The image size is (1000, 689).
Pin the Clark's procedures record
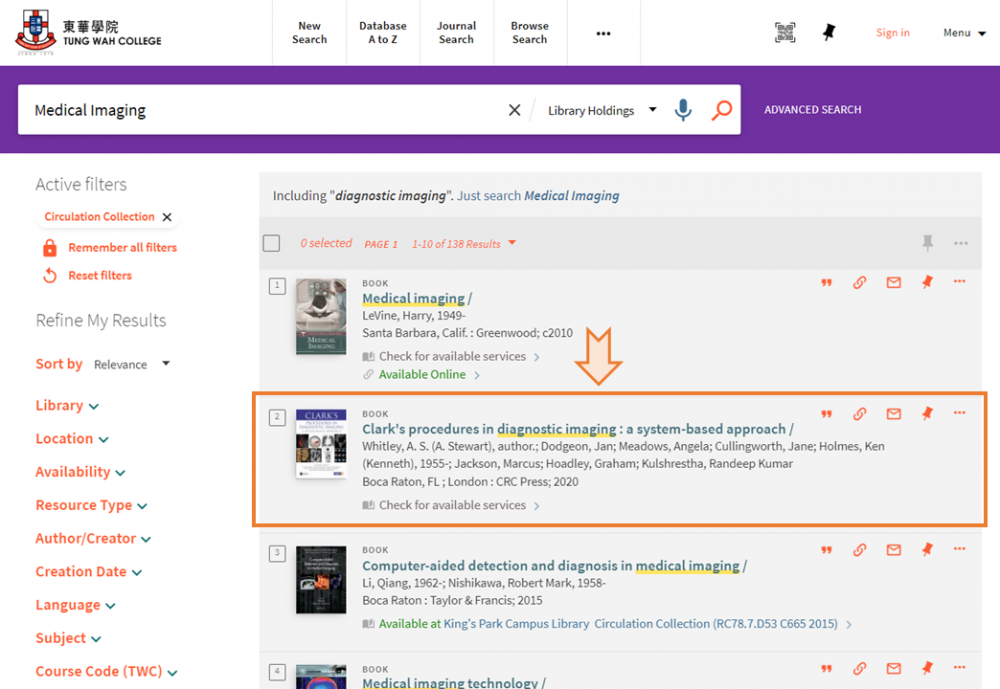point(927,413)
